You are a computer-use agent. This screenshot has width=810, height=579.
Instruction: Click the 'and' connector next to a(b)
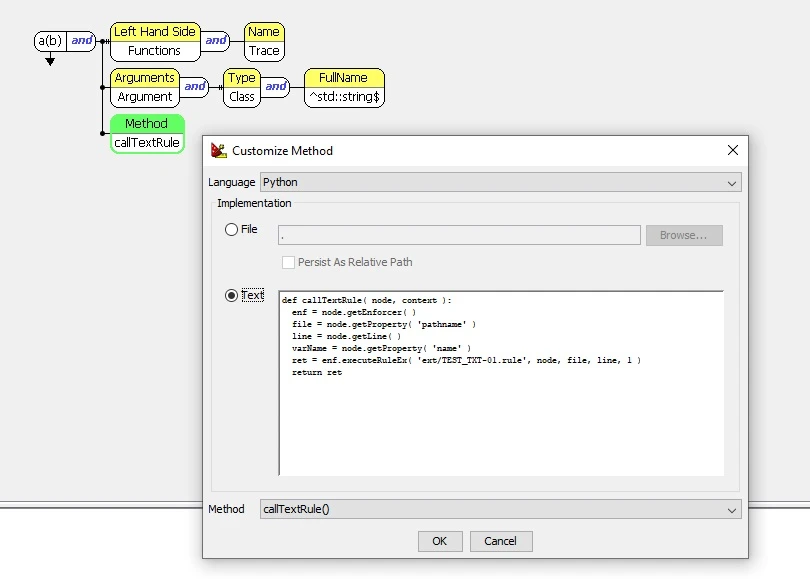(x=82, y=41)
